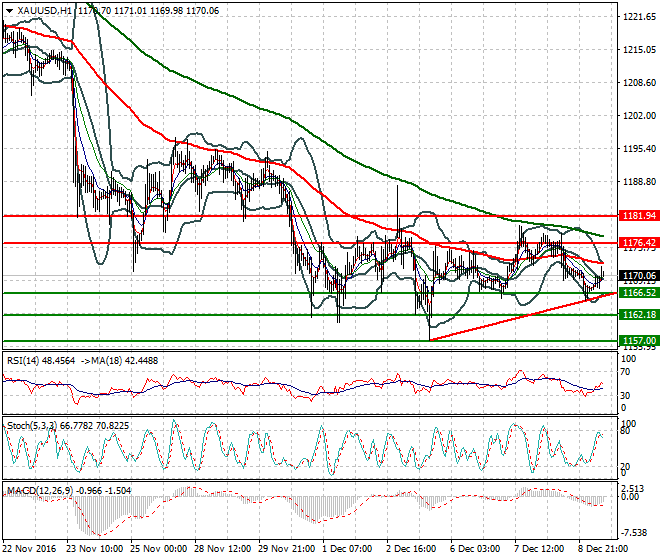
Task: Select the 1170.06 current price label
Action: coord(639,276)
